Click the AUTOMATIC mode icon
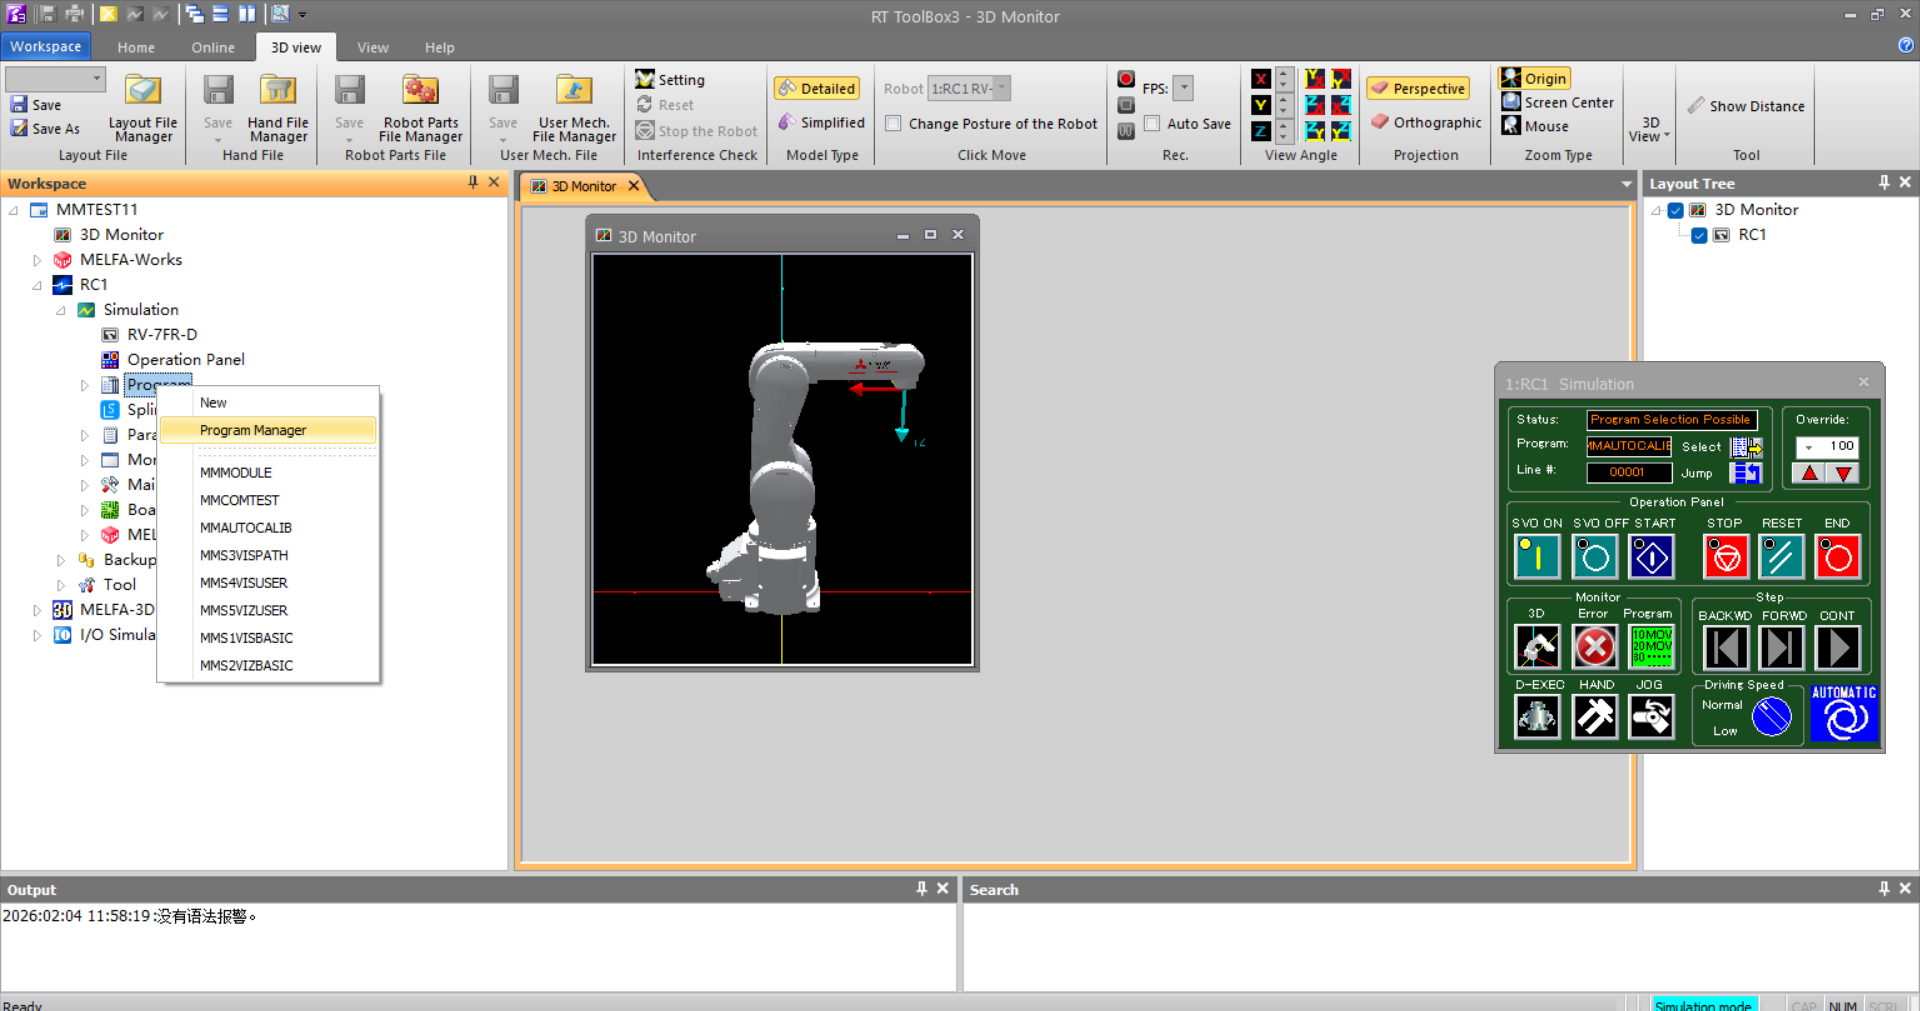 (1844, 714)
